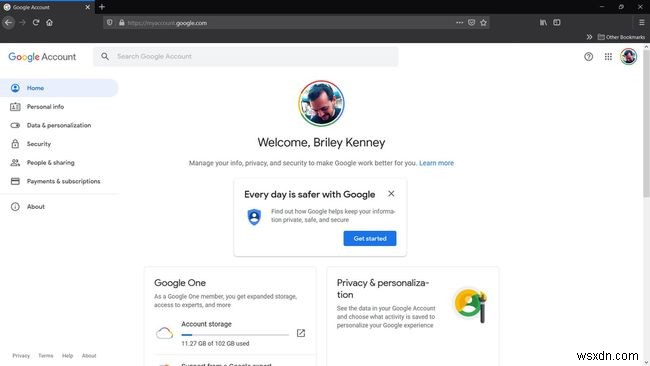Screen dimensions: 650x366
Task: Select Home in the sidebar
Action: coord(59,88)
